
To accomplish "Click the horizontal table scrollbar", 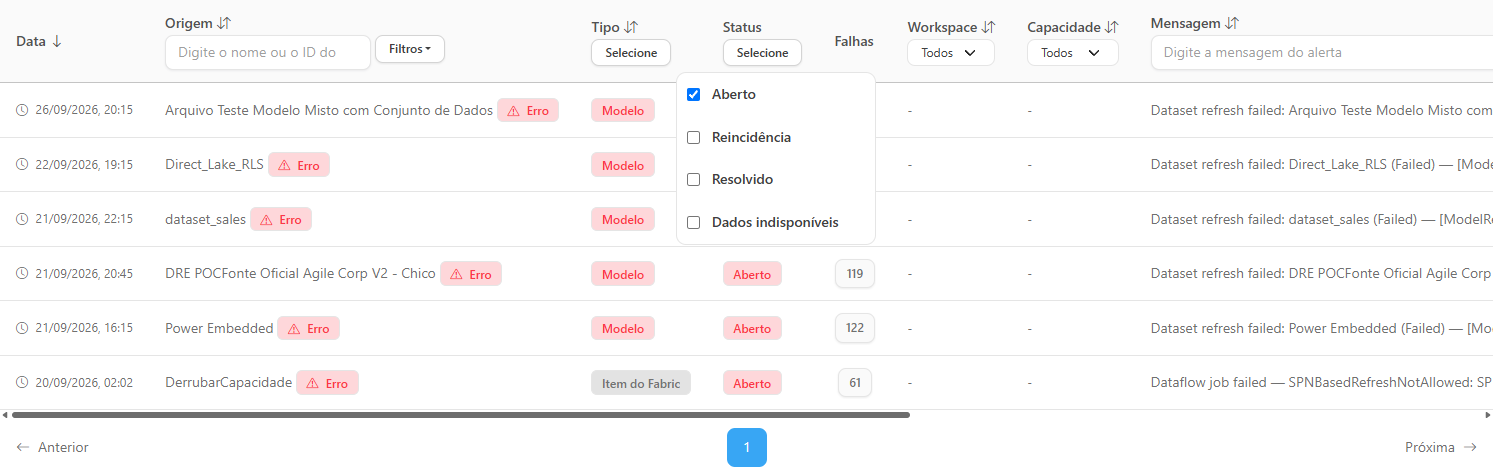I will [461, 414].
